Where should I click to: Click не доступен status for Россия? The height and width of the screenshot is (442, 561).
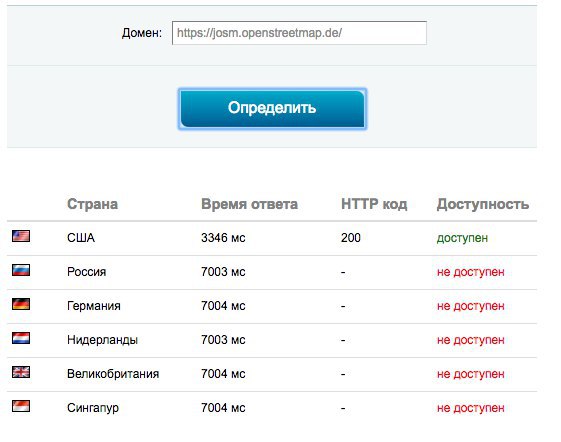pos(470,272)
